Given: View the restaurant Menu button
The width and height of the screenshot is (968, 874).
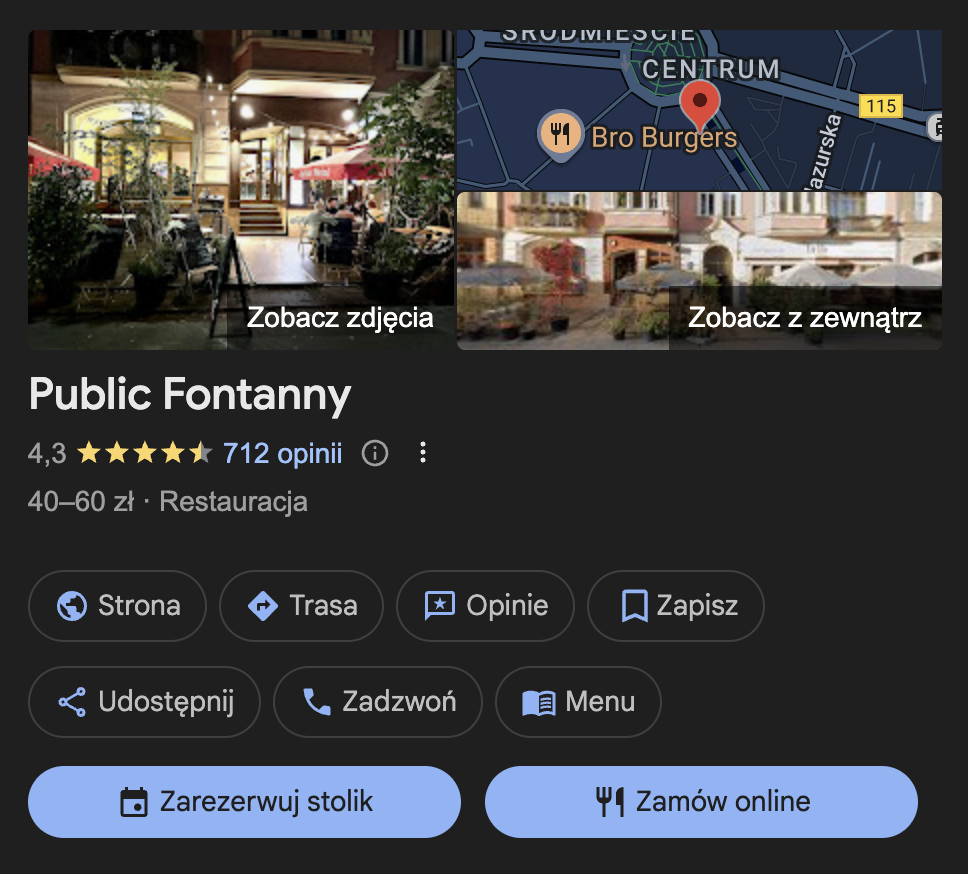Looking at the screenshot, I should (x=578, y=702).
